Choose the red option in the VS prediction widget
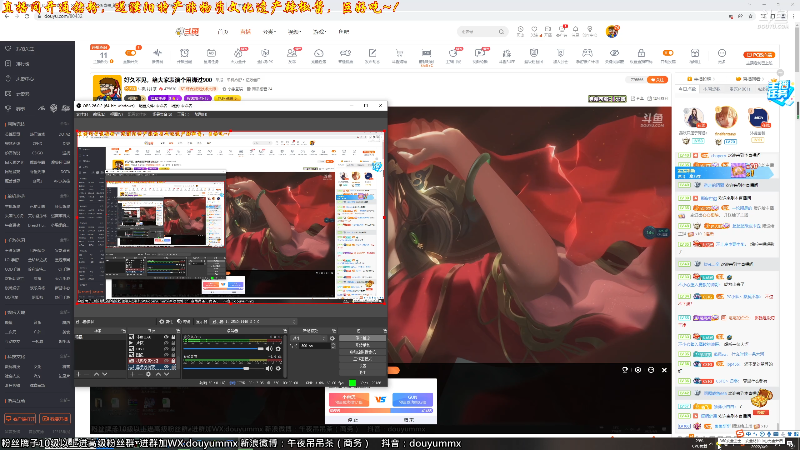This screenshot has width=800, height=450. [349, 399]
